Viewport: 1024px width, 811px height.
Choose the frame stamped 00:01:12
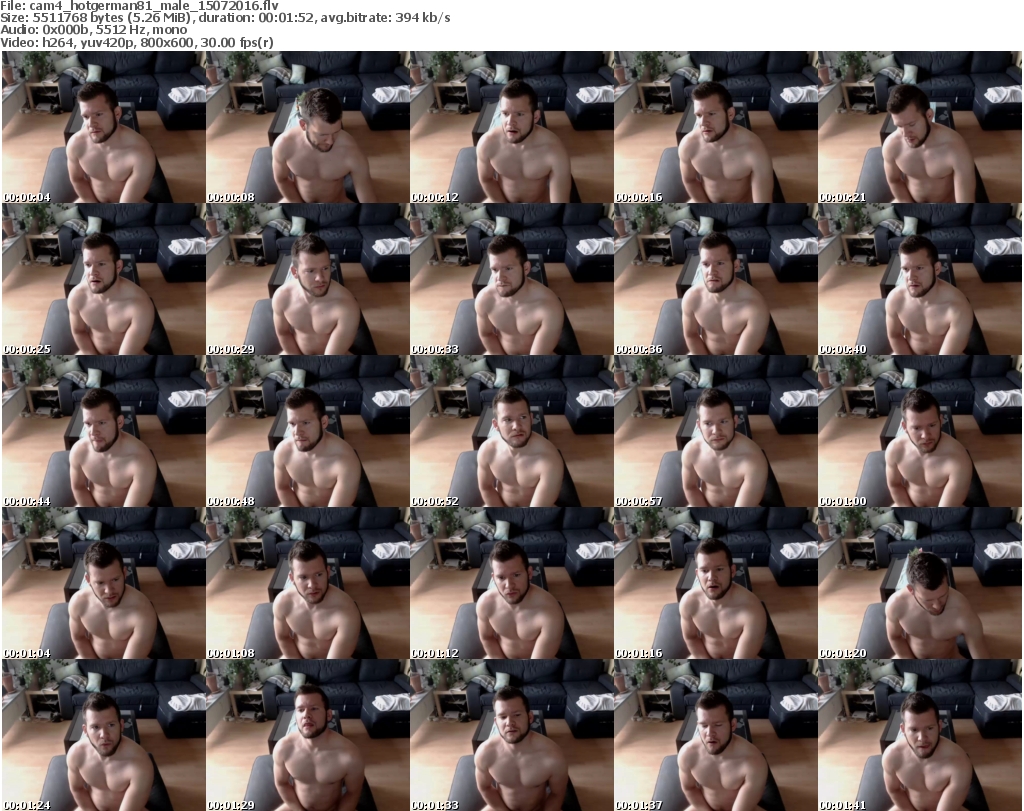(x=511, y=583)
